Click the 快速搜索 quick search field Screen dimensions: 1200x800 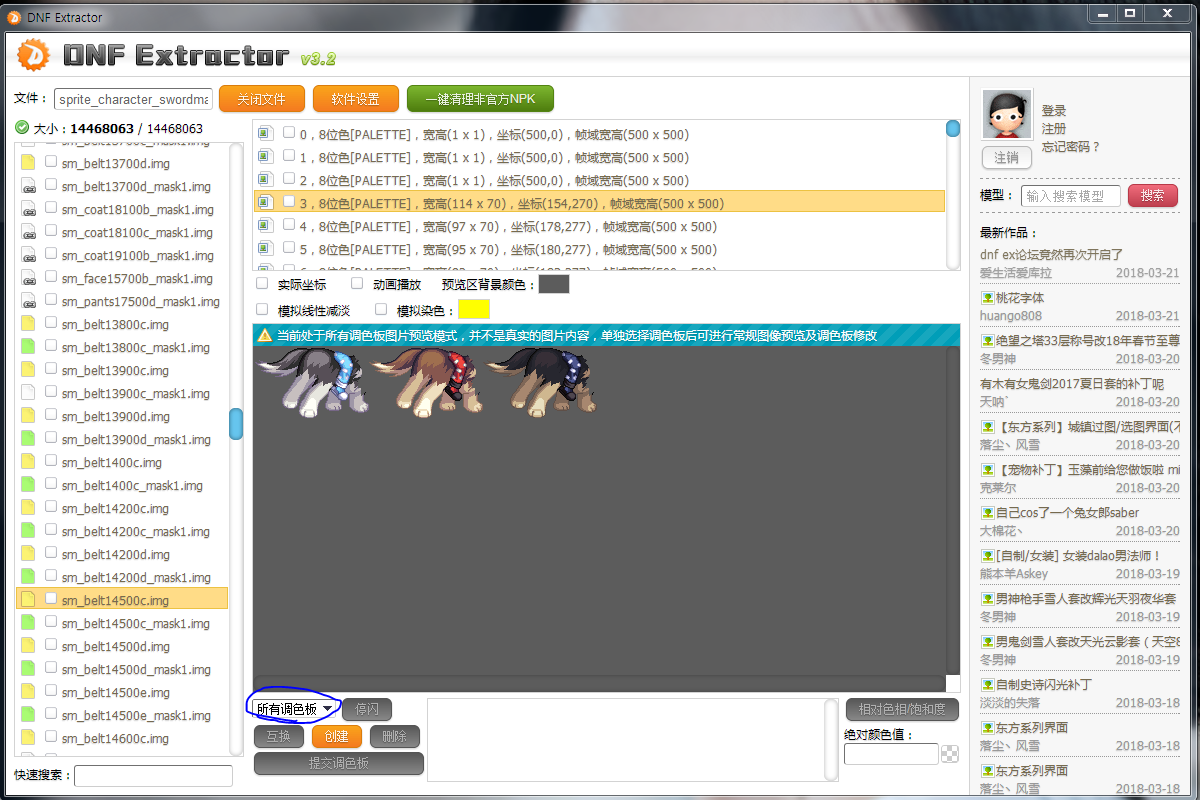point(153,776)
